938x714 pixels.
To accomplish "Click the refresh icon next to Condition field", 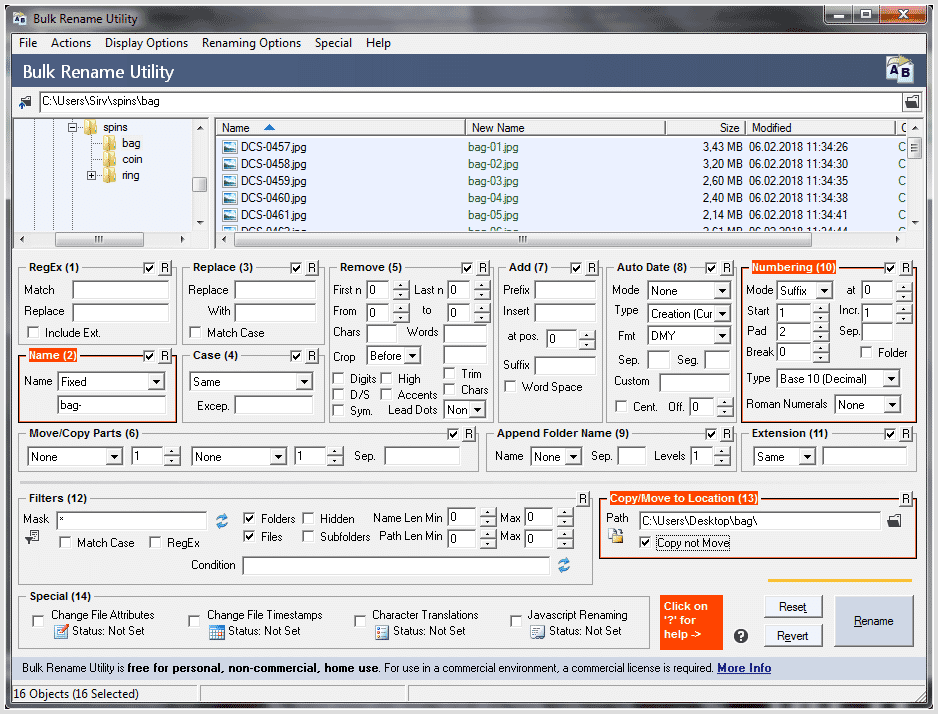I will point(564,565).
